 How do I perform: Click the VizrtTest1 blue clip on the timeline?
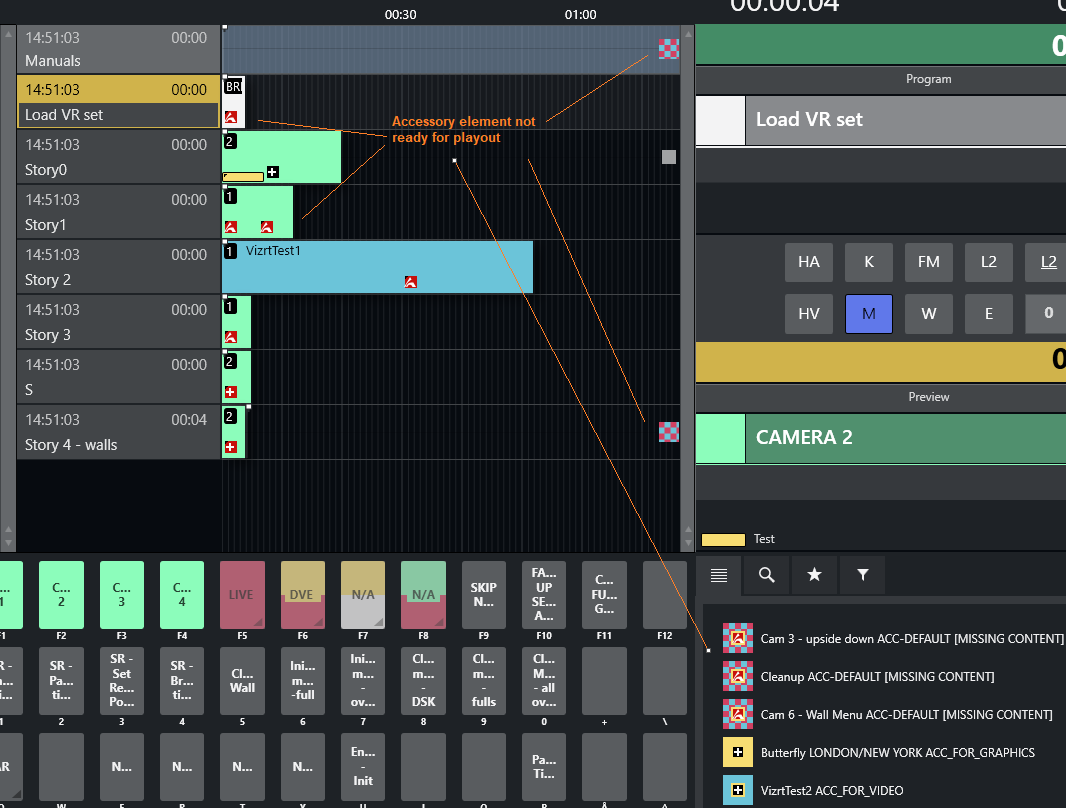coord(377,267)
